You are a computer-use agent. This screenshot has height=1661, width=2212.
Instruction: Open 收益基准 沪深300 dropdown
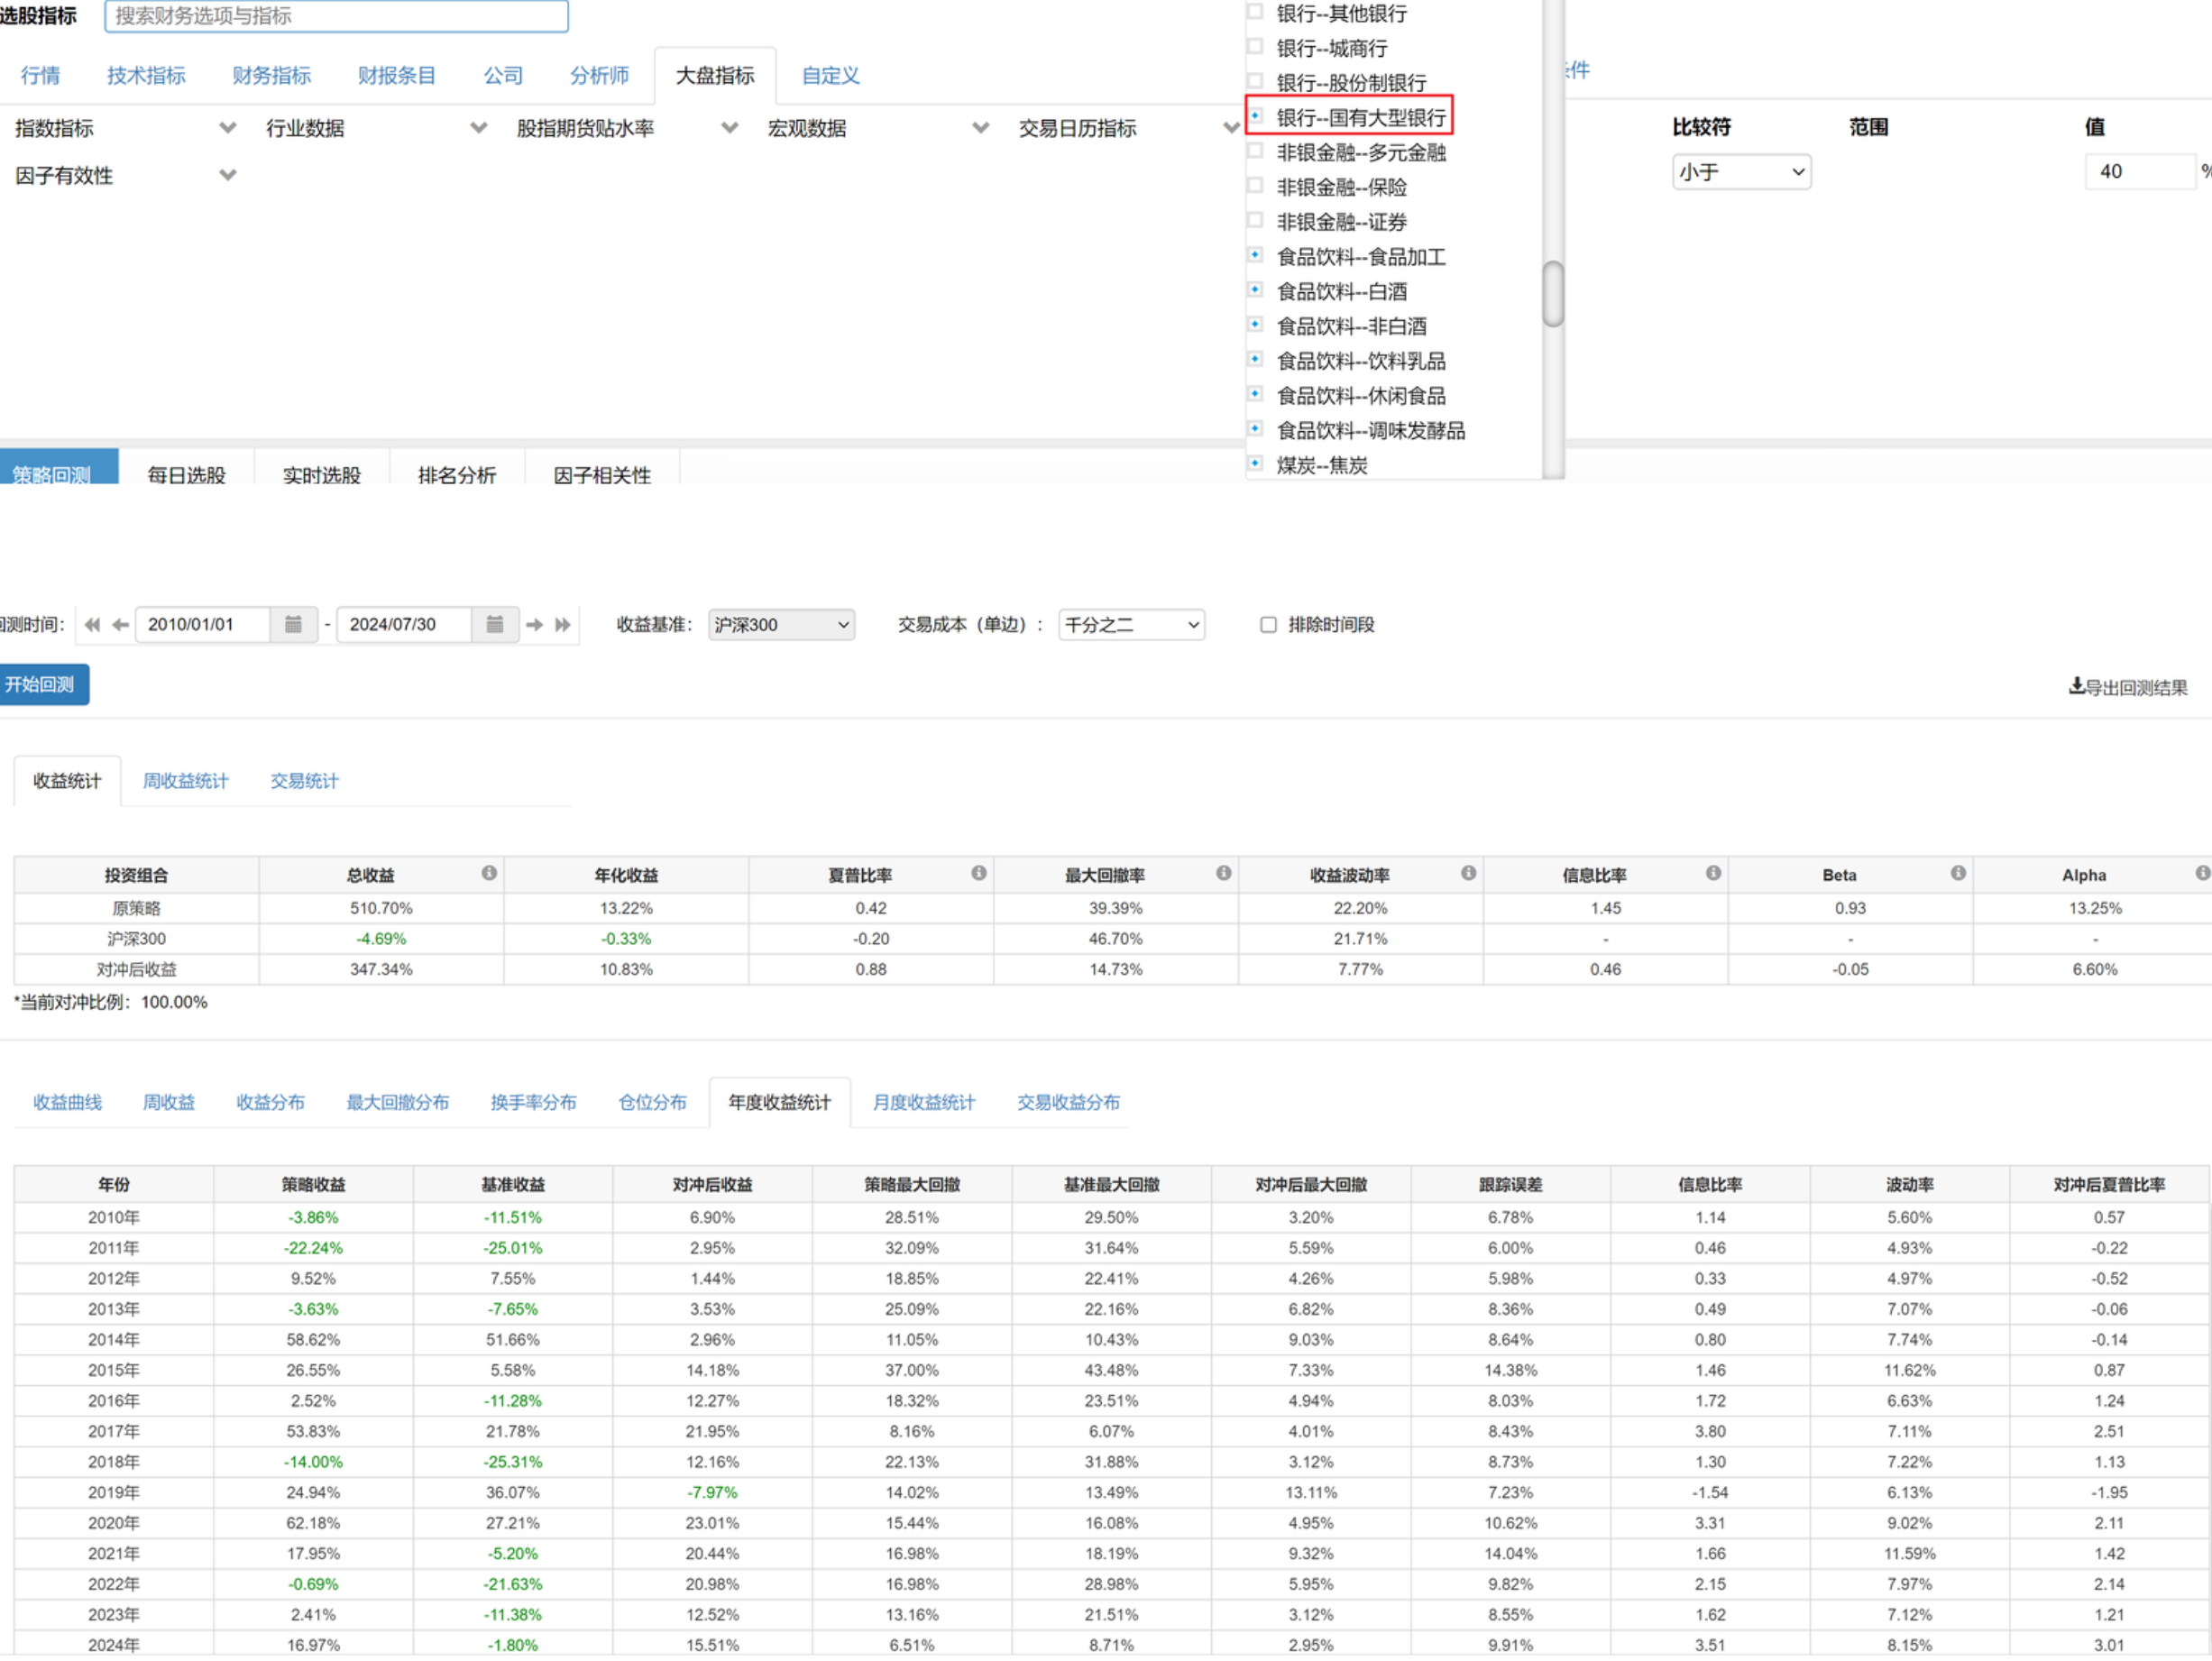[x=781, y=625]
